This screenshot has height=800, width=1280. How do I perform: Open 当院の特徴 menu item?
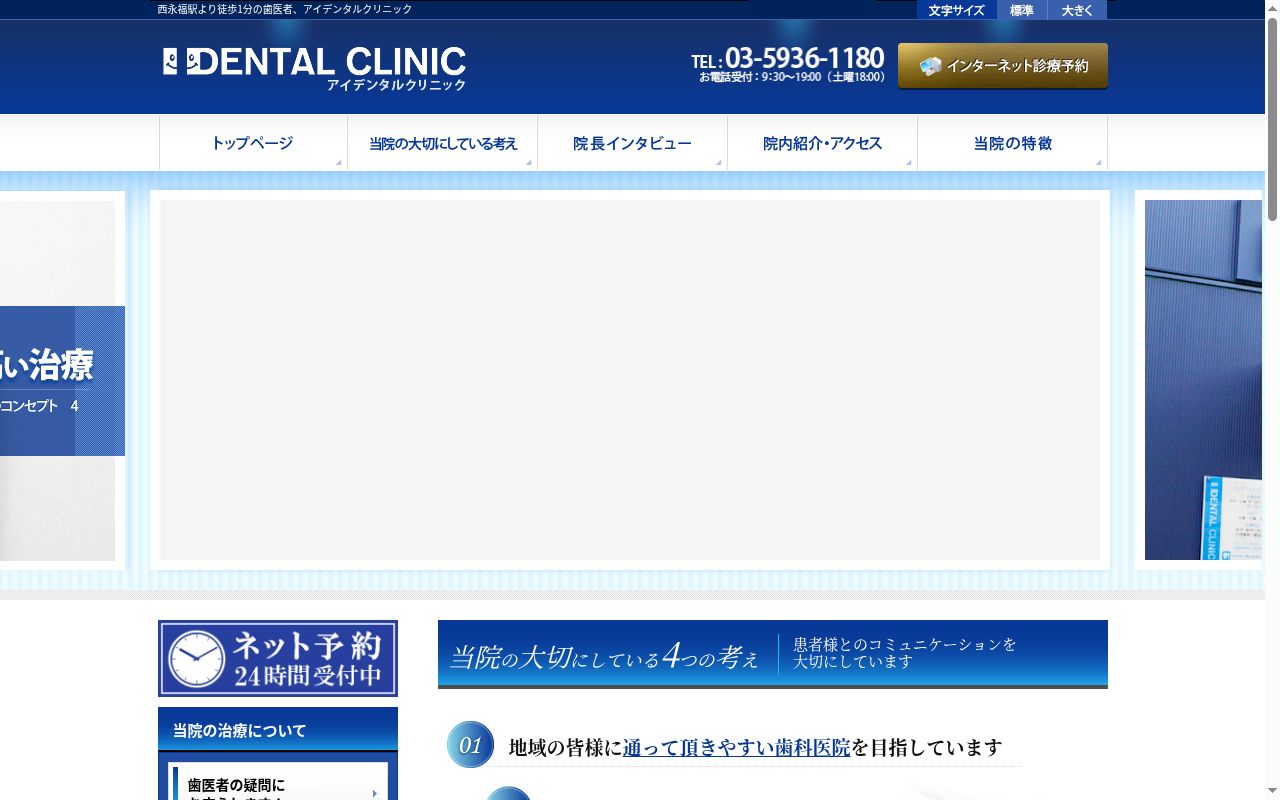(1013, 143)
